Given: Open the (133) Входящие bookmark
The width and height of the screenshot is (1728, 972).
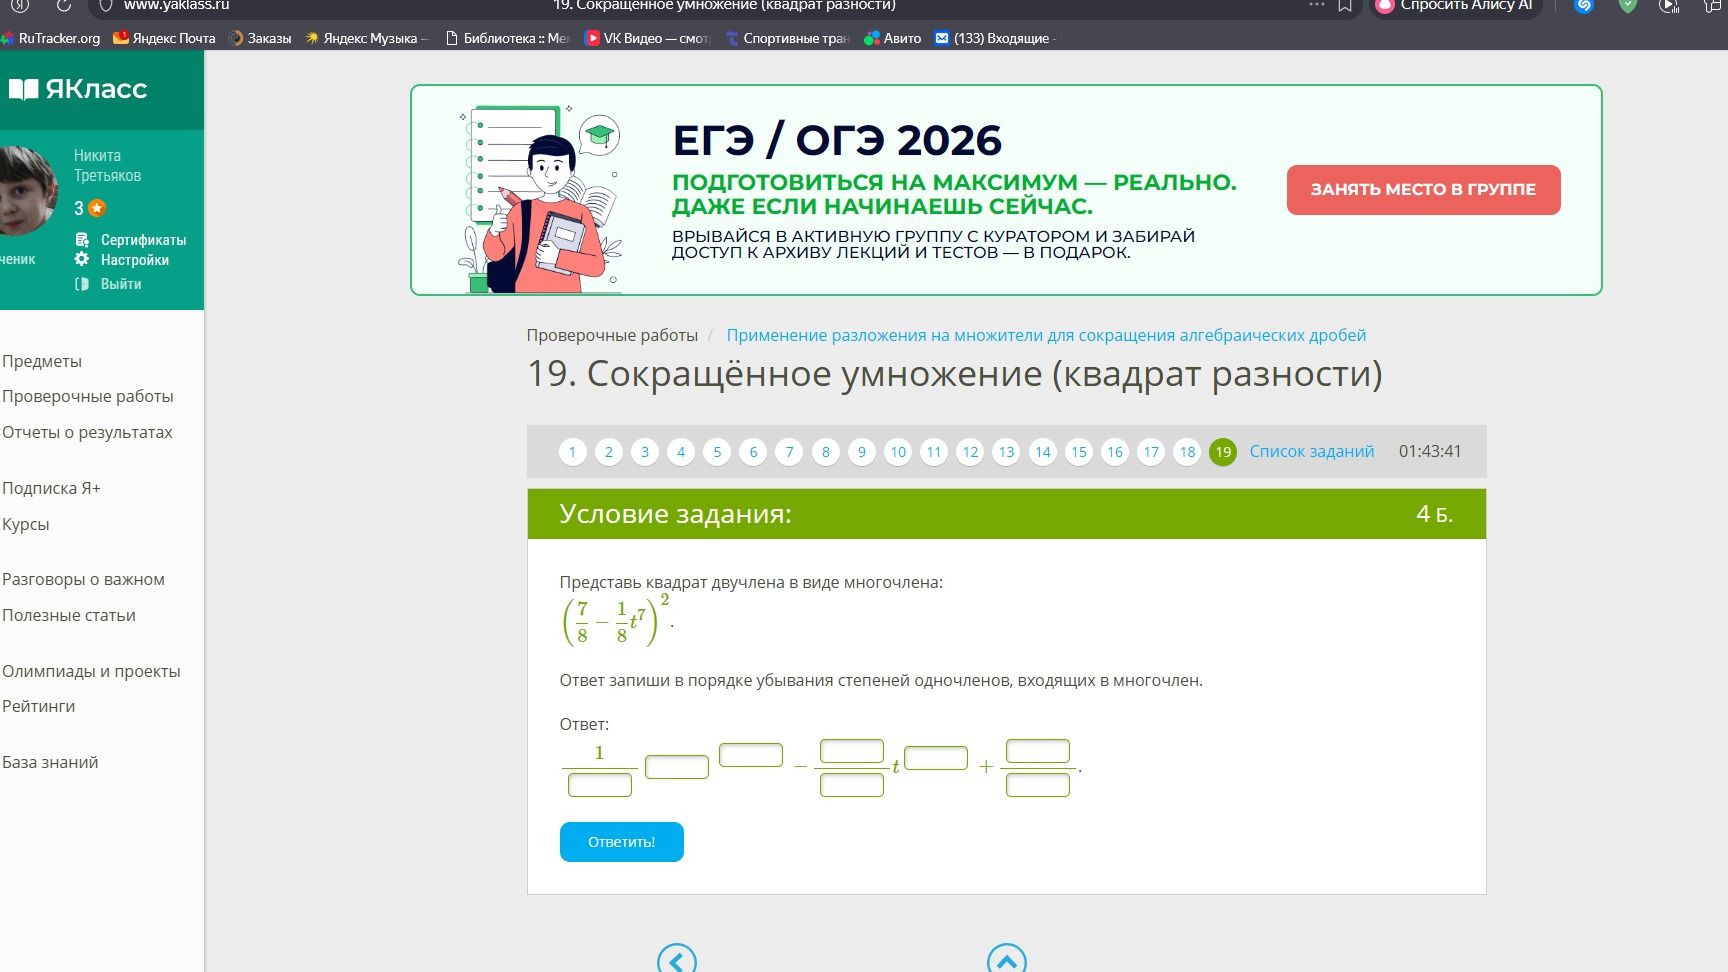Looking at the screenshot, I should pyautogui.click(x=995, y=38).
